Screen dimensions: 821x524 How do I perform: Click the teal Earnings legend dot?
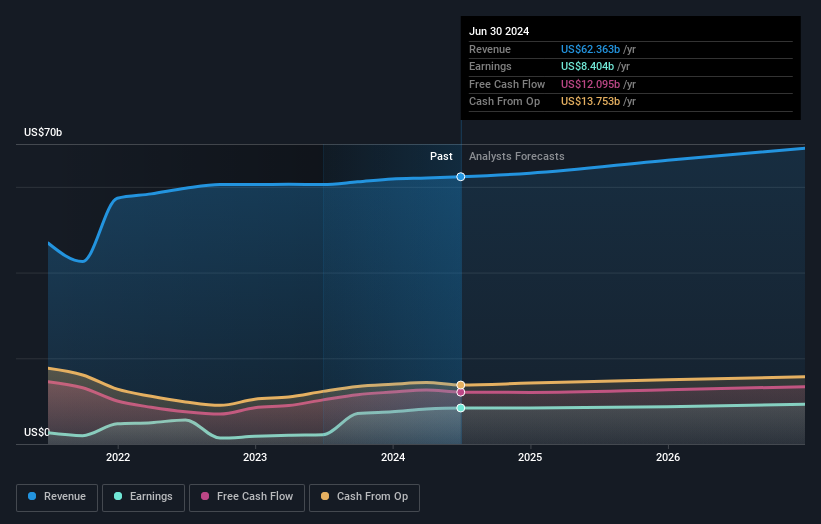[118, 496]
